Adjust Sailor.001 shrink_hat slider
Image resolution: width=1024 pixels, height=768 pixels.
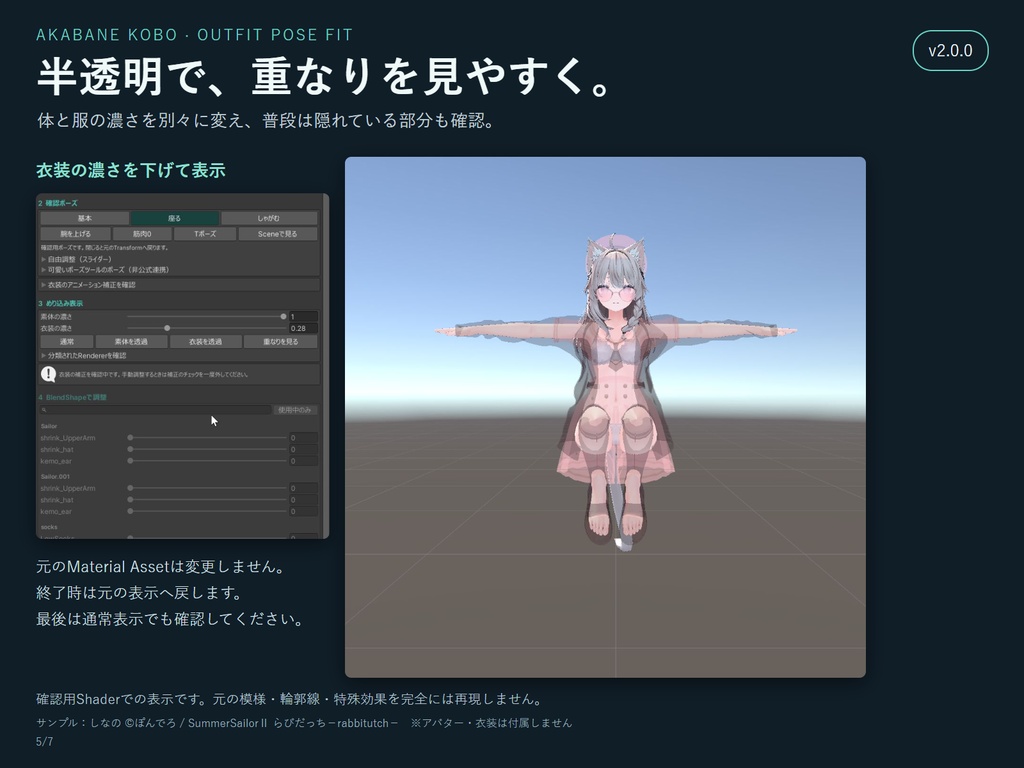pyautogui.click(x=208, y=500)
